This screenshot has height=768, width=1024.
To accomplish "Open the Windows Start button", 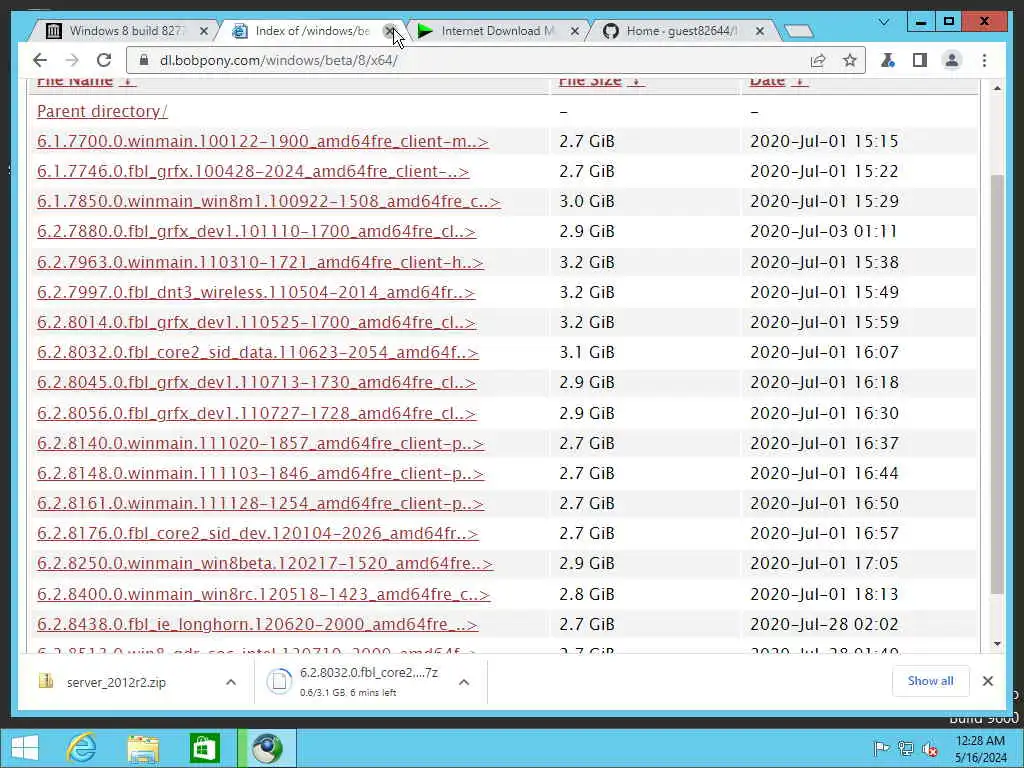I will (x=25, y=748).
